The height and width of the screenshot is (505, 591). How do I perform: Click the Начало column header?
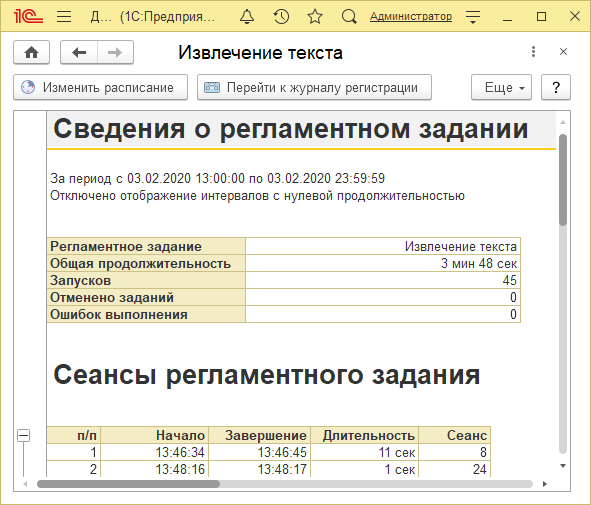(155, 435)
